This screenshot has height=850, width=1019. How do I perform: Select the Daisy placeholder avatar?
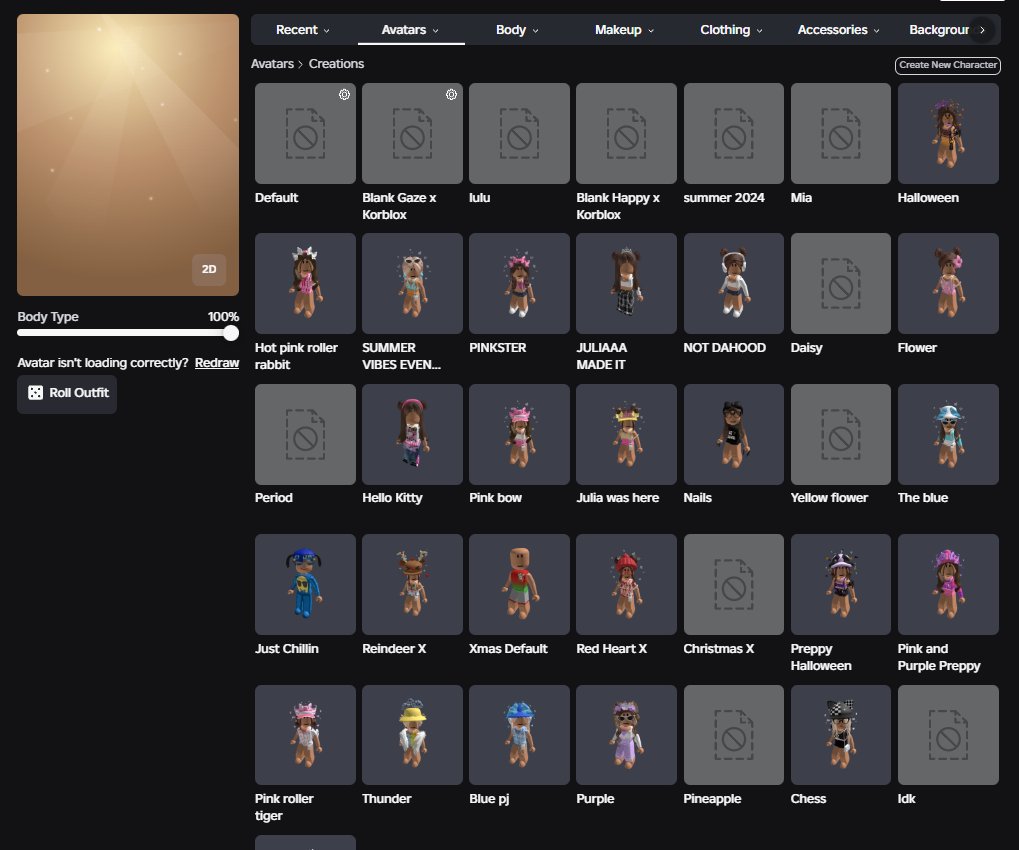[841, 283]
